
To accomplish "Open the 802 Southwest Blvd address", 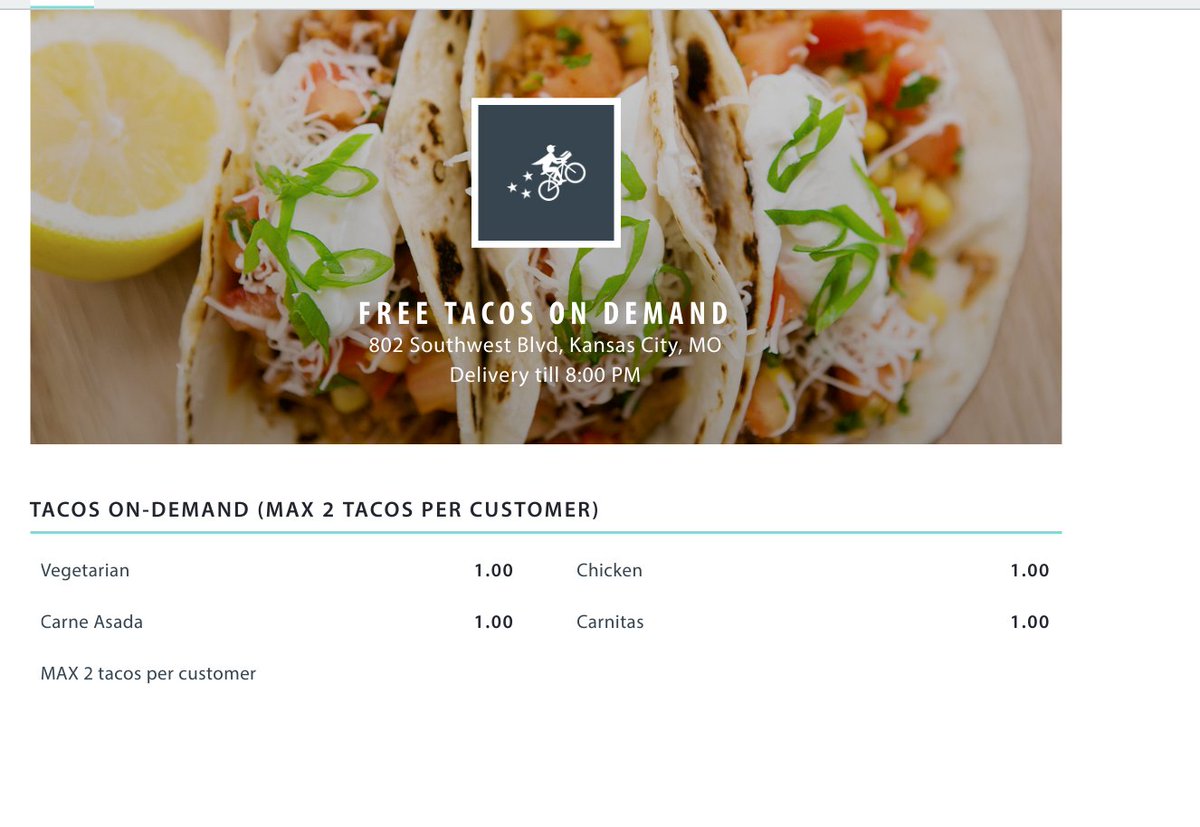I will pyautogui.click(x=545, y=346).
